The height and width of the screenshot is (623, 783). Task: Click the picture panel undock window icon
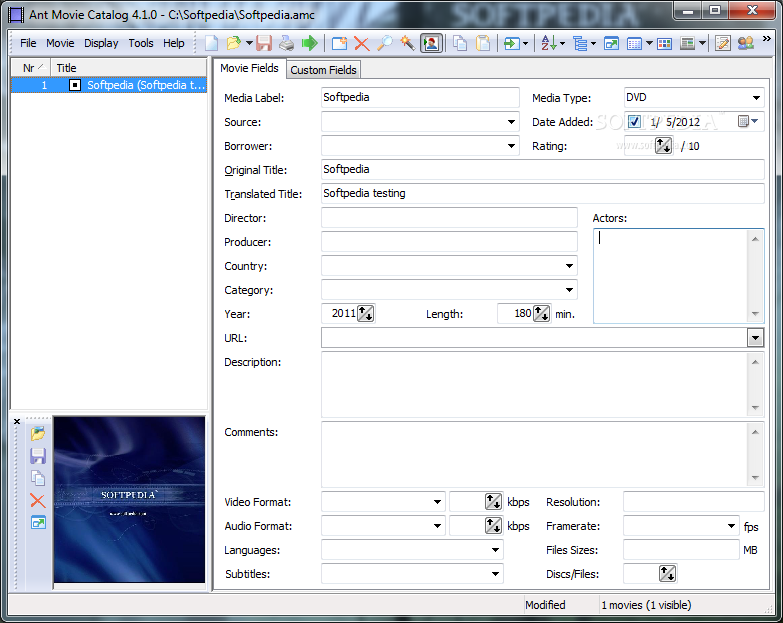[x=38, y=523]
